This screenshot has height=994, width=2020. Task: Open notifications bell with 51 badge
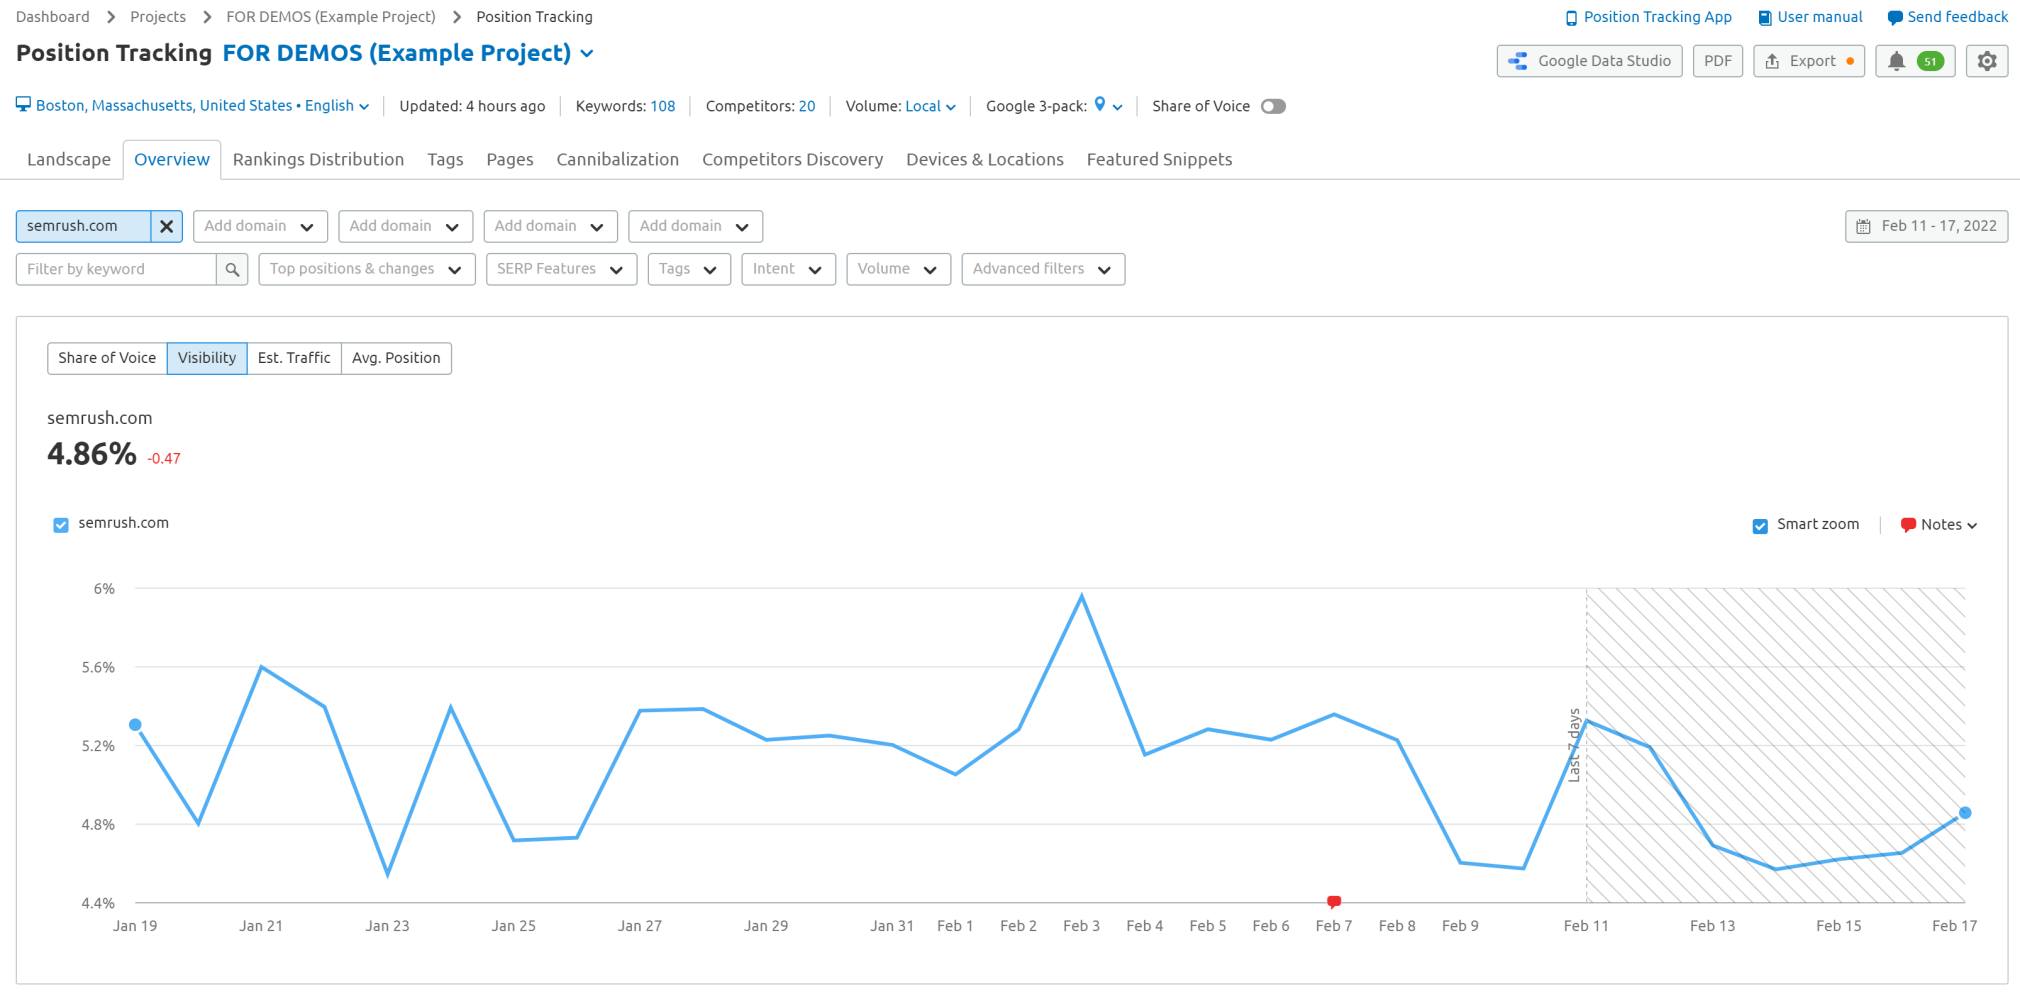click(x=1915, y=61)
